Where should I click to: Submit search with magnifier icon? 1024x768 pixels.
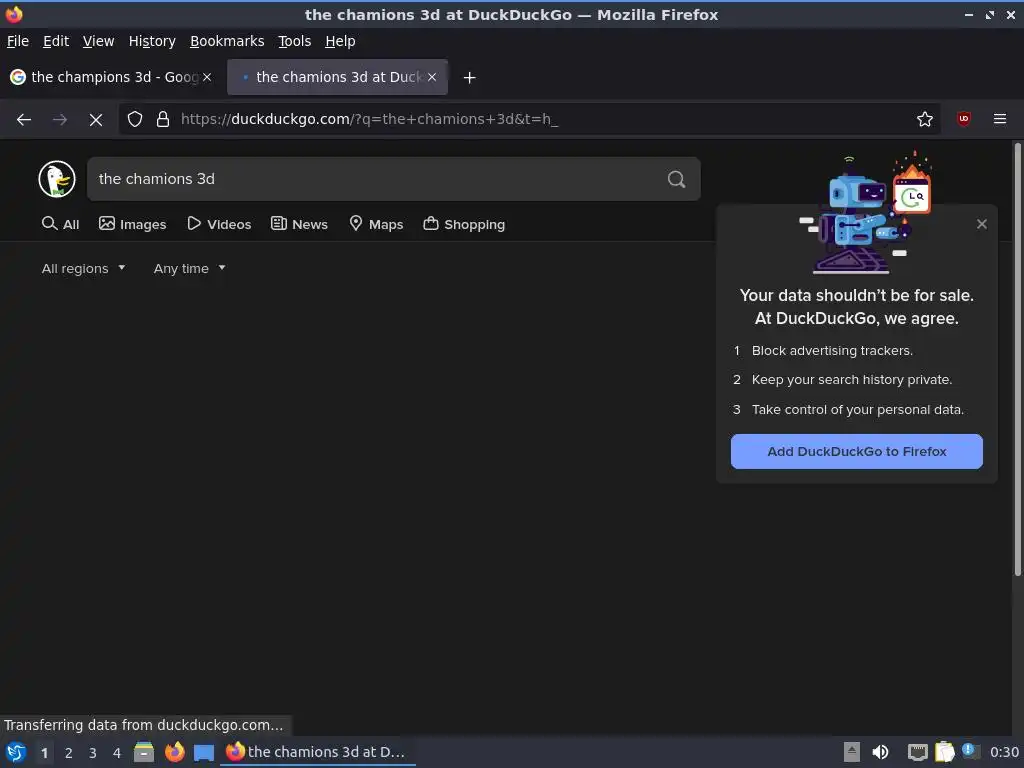[677, 179]
